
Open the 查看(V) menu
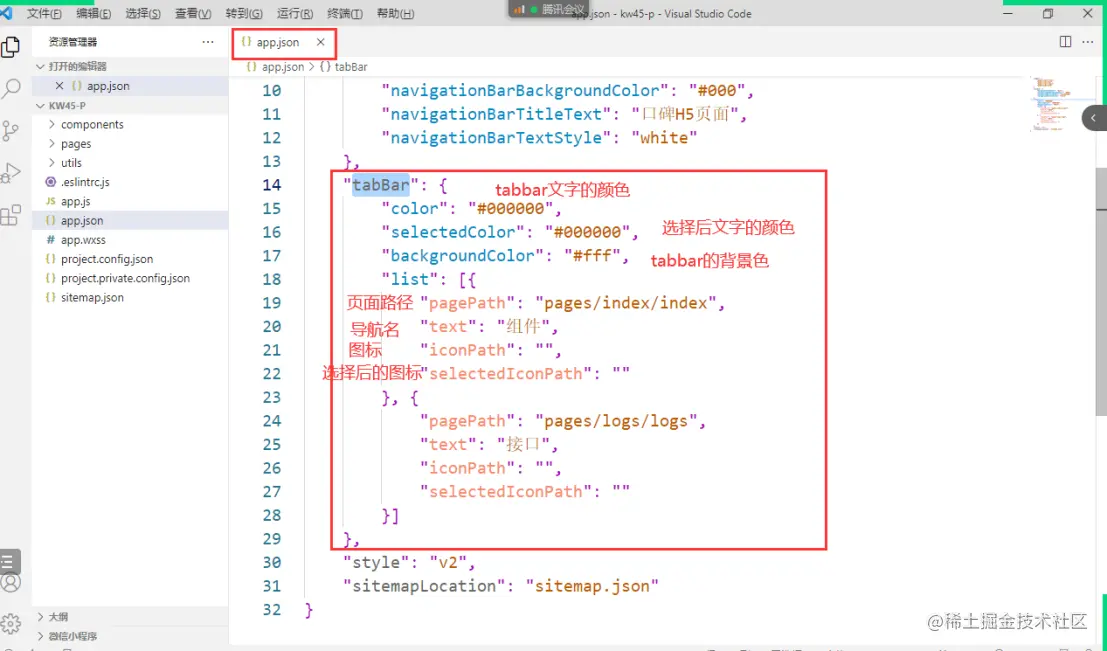(x=193, y=13)
